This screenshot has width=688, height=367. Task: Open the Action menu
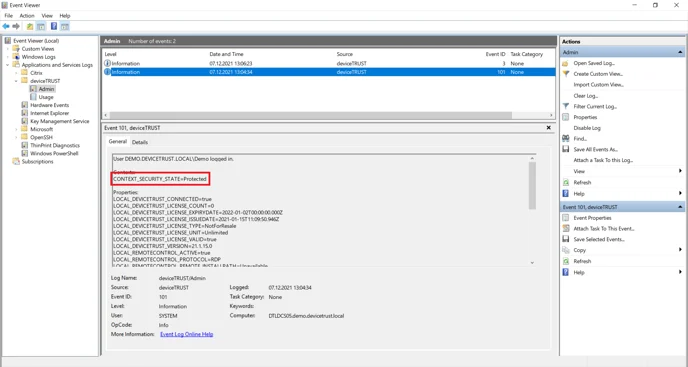pyautogui.click(x=27, y=15)
